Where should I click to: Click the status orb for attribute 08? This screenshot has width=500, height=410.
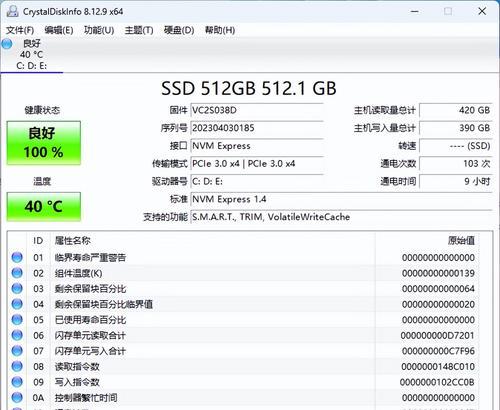click(x=17, y=366)
